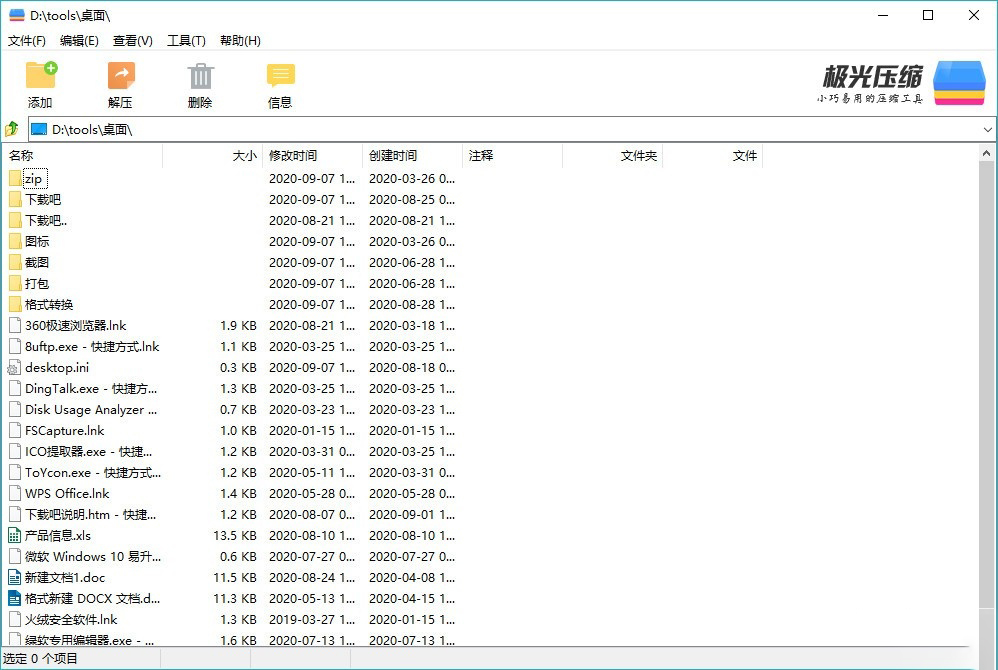This screenshot has width=998, height=670.
Task: Click the 添加 (Add) toolbar icon
Action: [x=41, y=76]
